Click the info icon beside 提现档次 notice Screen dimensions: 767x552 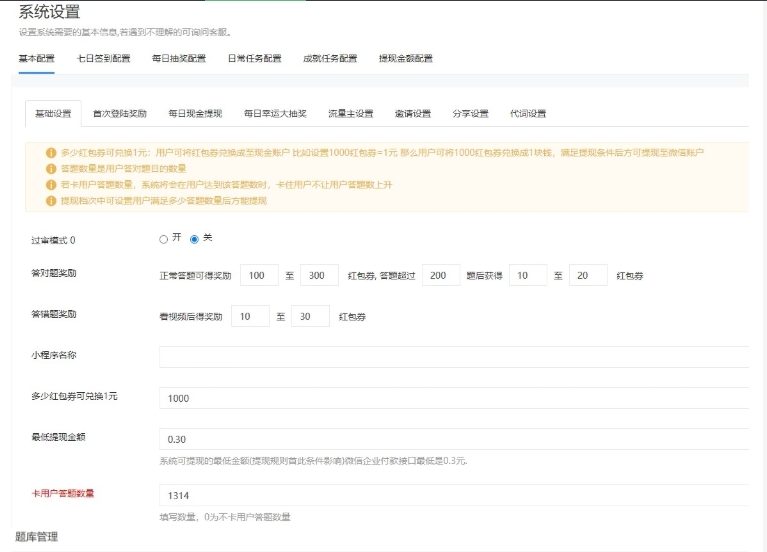(51, 201)
